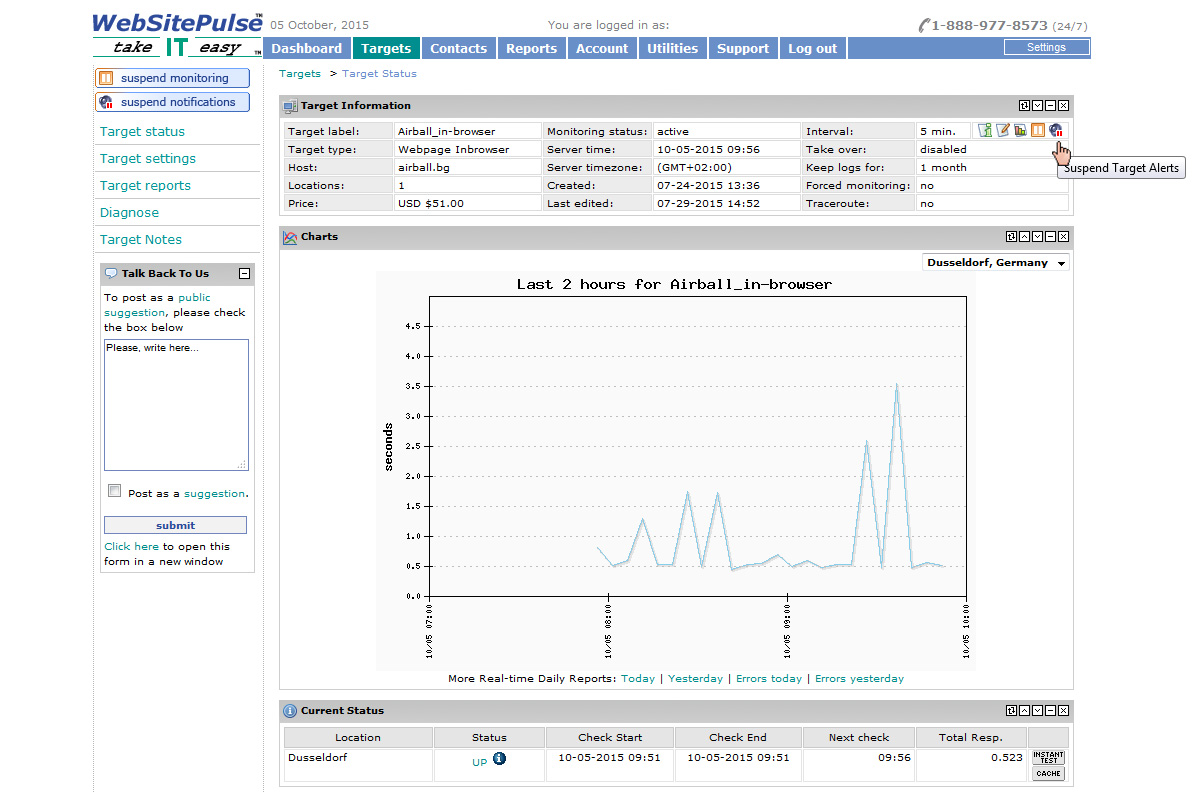Check the Post as a suggestion checkbox
The width and height of the screenshot is (1192, 793).
pyautogui.click(x=115, y=490)
